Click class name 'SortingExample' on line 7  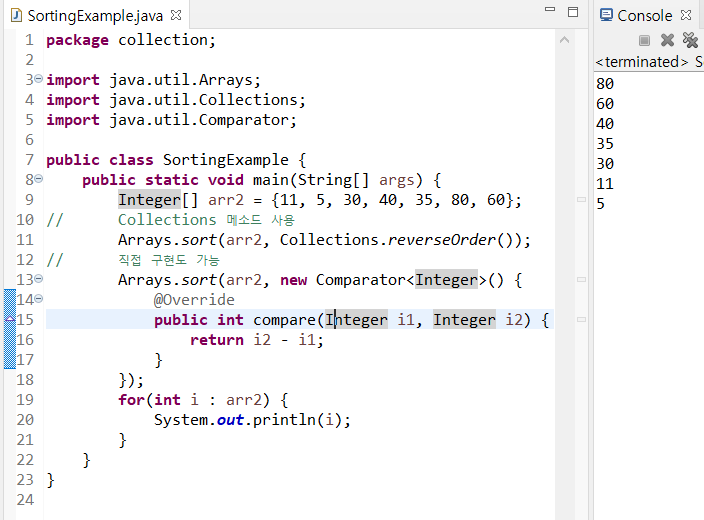click(x=226, y=160)
